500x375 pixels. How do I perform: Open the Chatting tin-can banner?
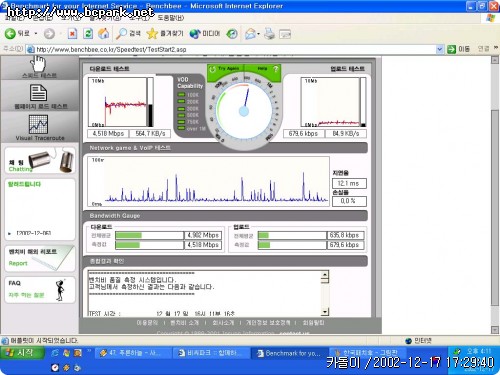(40, 161)
